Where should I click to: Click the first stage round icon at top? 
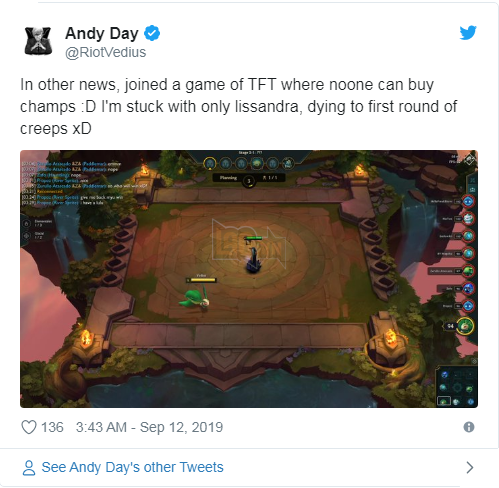pyautogui.click(x=210, y=163)
